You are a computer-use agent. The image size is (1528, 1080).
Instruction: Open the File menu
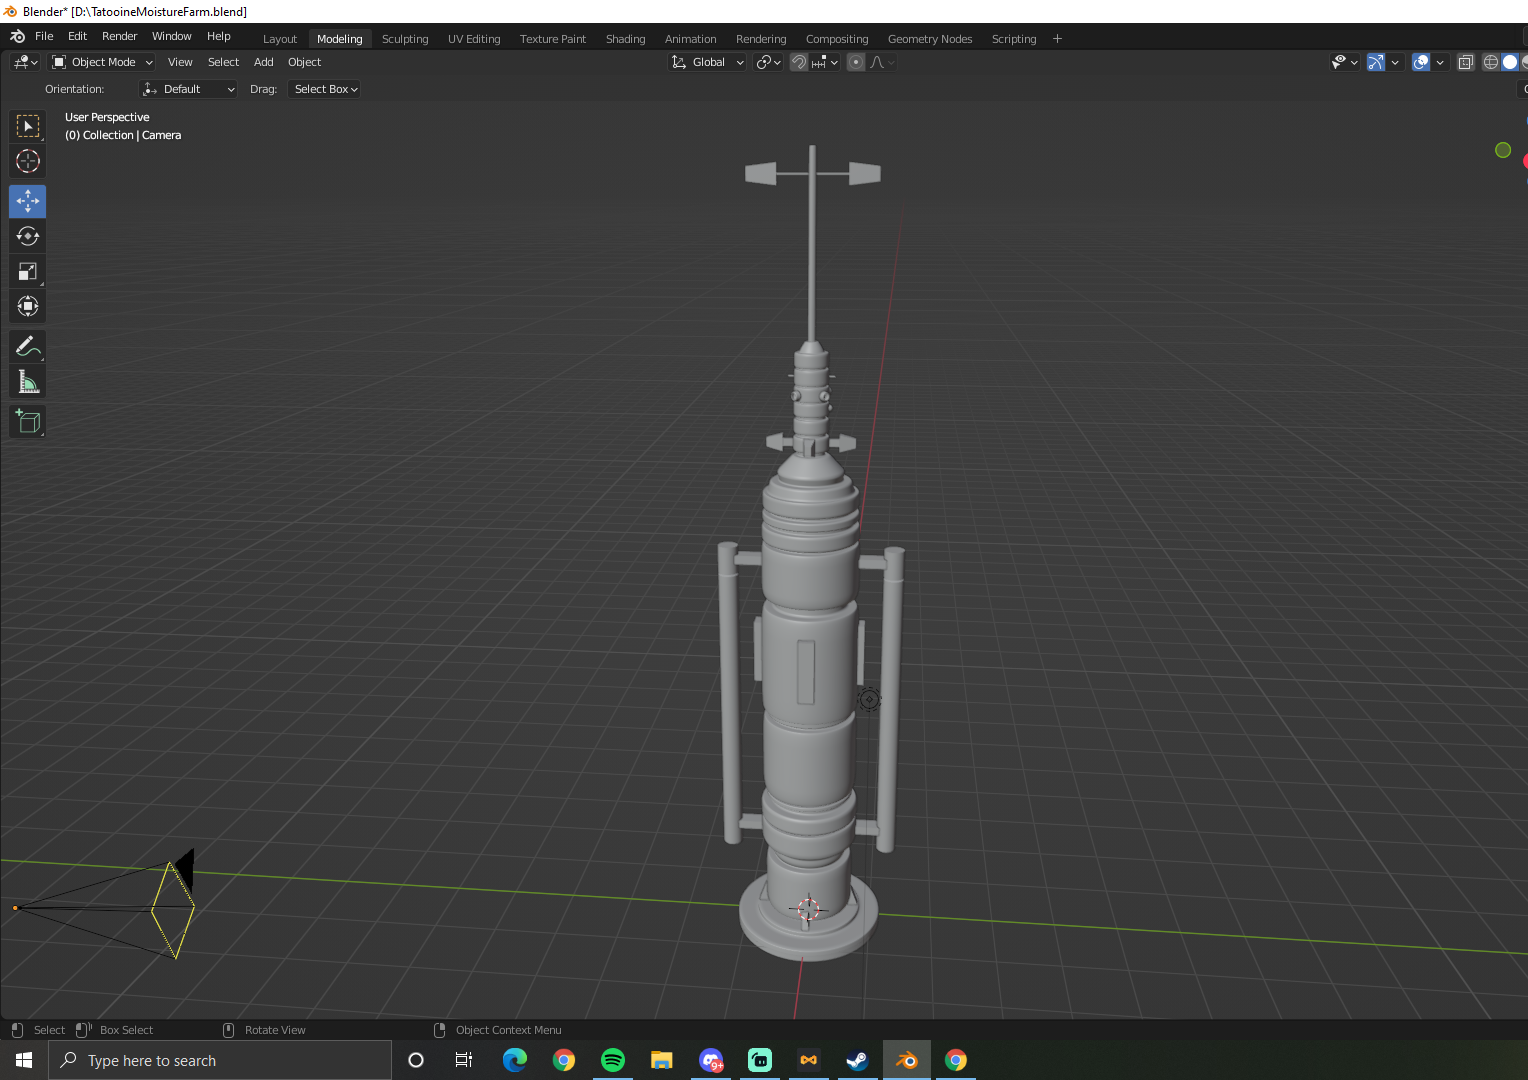coord(44,36)
